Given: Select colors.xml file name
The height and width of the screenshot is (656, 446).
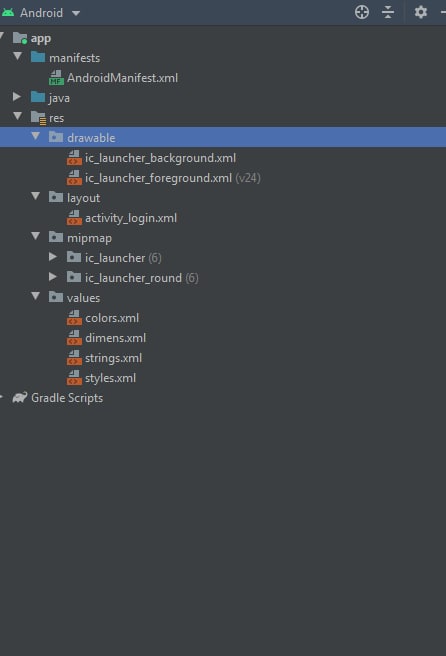Looking at the screenshot, I should click(112, 318).
